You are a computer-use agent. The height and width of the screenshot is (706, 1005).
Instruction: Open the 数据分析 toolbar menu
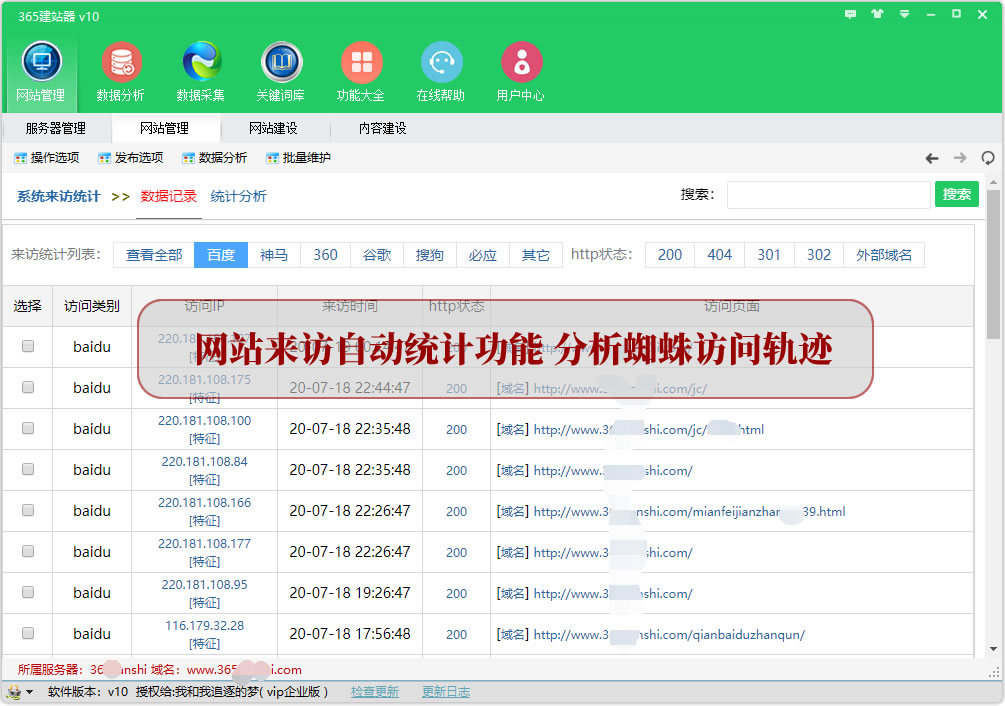pos(215,158)
